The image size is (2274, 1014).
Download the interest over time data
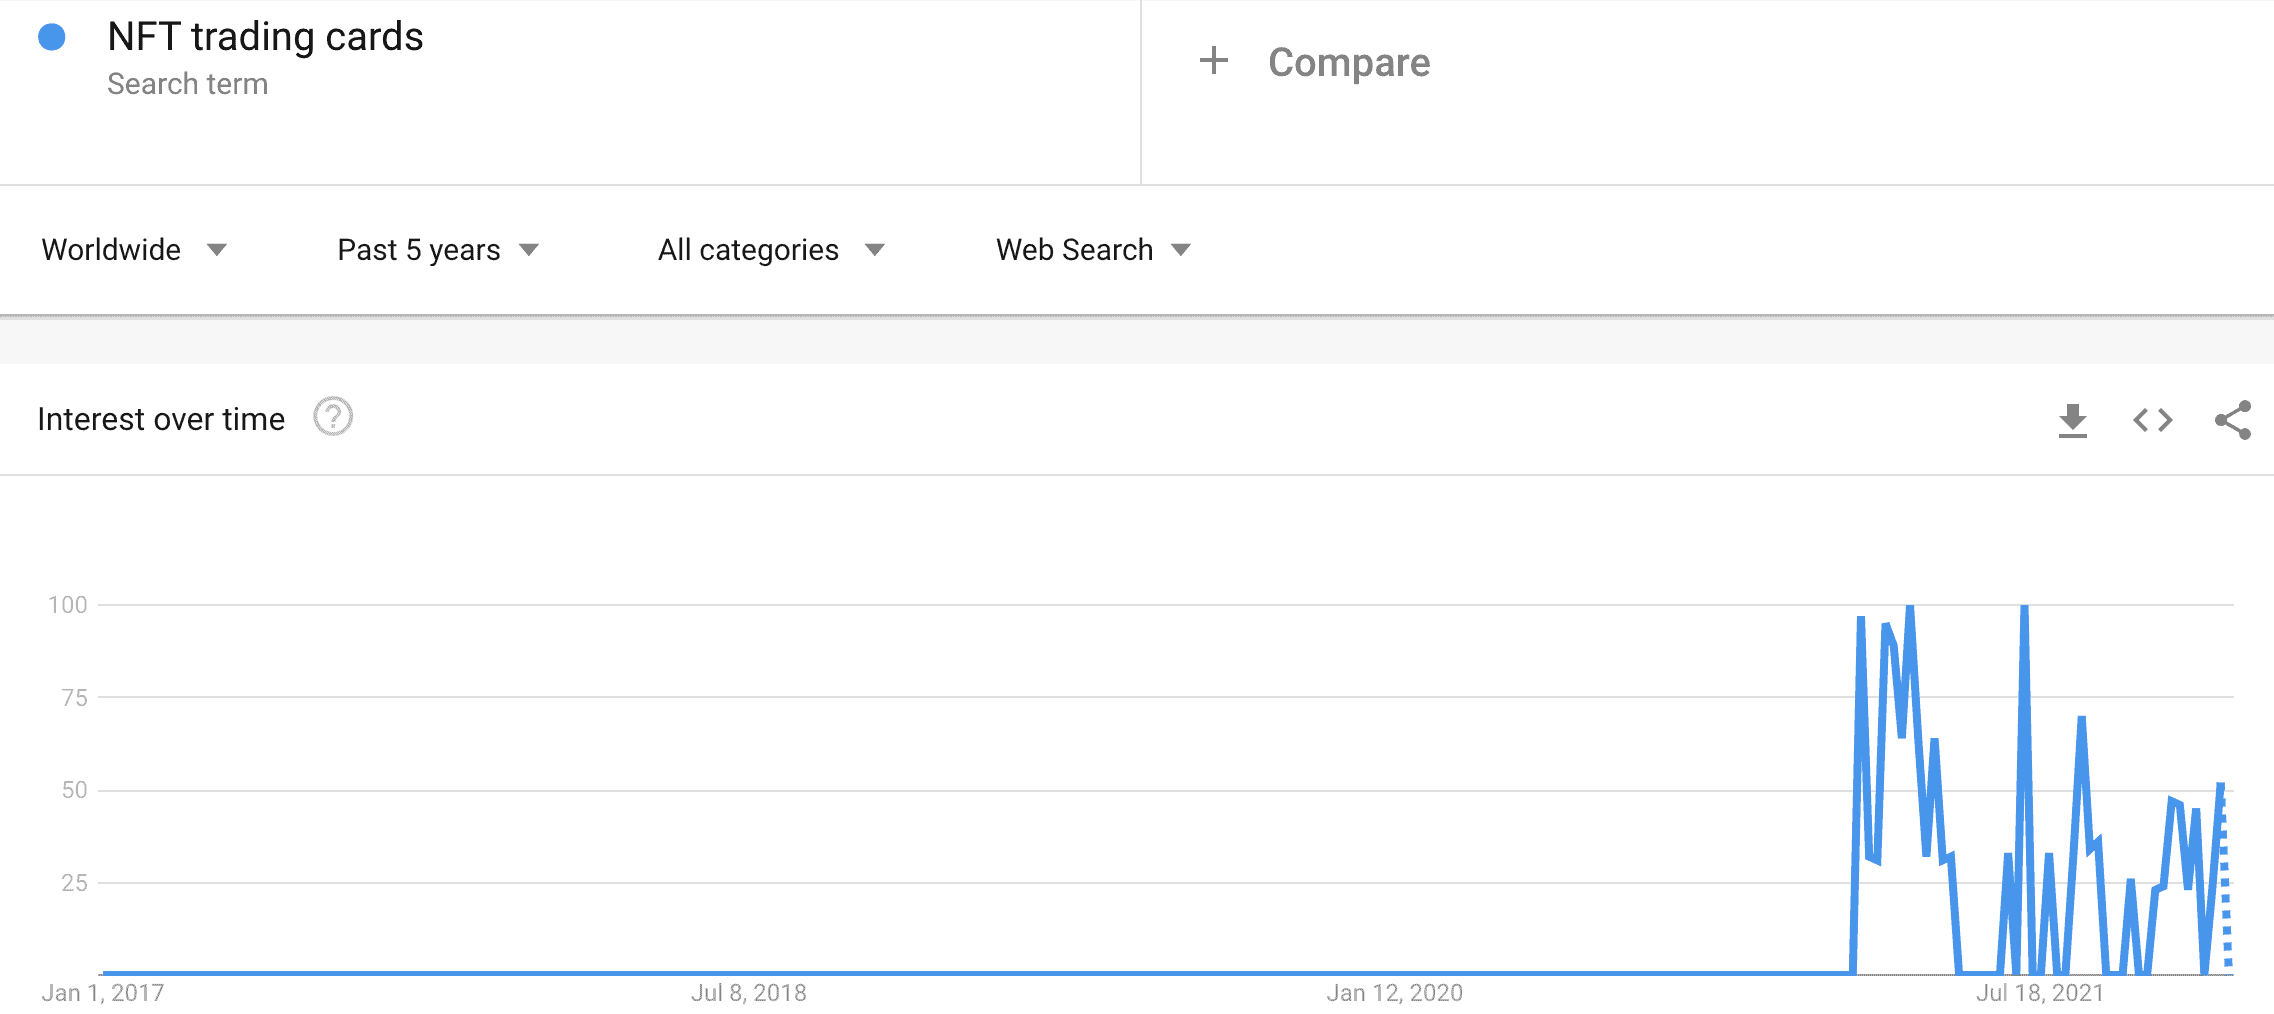pos(2072,421)
